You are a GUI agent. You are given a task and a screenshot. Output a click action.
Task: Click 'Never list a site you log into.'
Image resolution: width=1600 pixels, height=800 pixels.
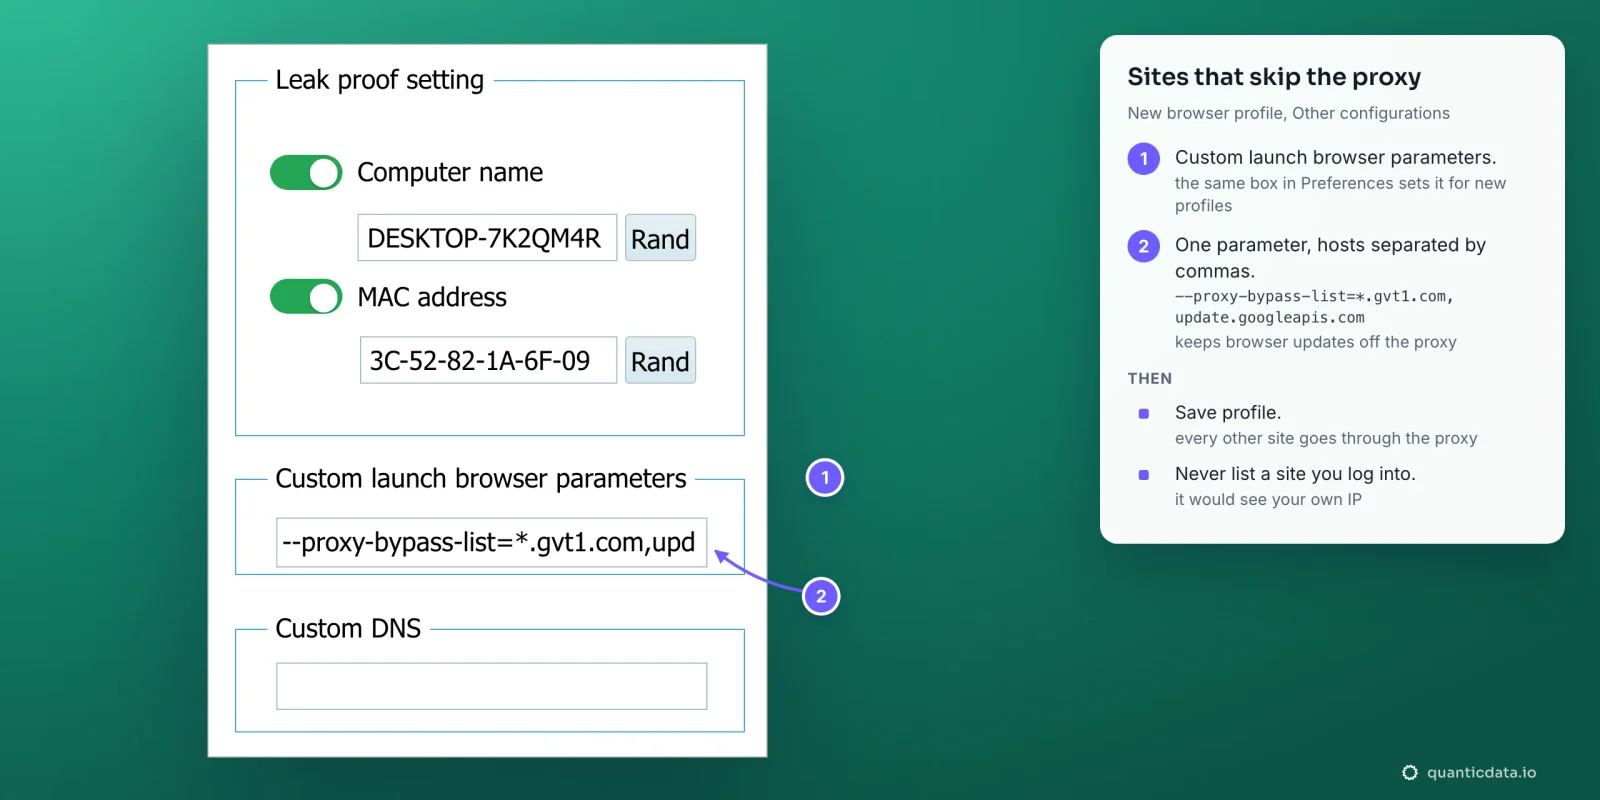(1295, 474)
